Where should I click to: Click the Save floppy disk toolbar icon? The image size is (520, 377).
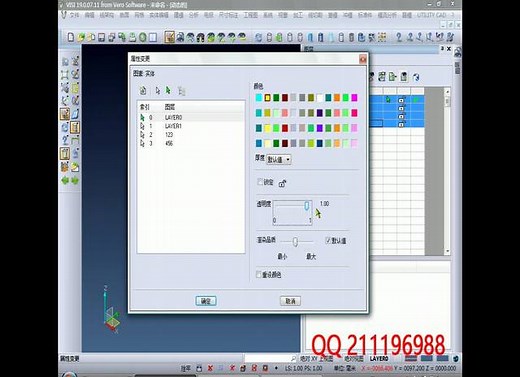point(101,37)
